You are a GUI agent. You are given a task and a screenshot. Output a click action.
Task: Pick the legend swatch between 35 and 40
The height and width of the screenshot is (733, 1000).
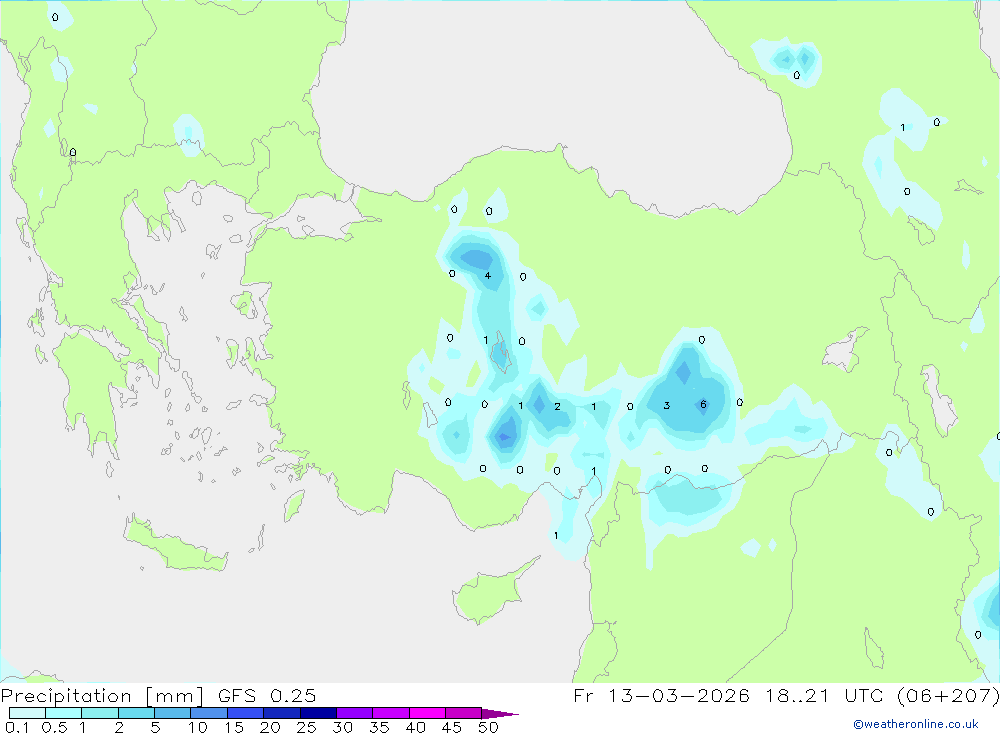391,713
